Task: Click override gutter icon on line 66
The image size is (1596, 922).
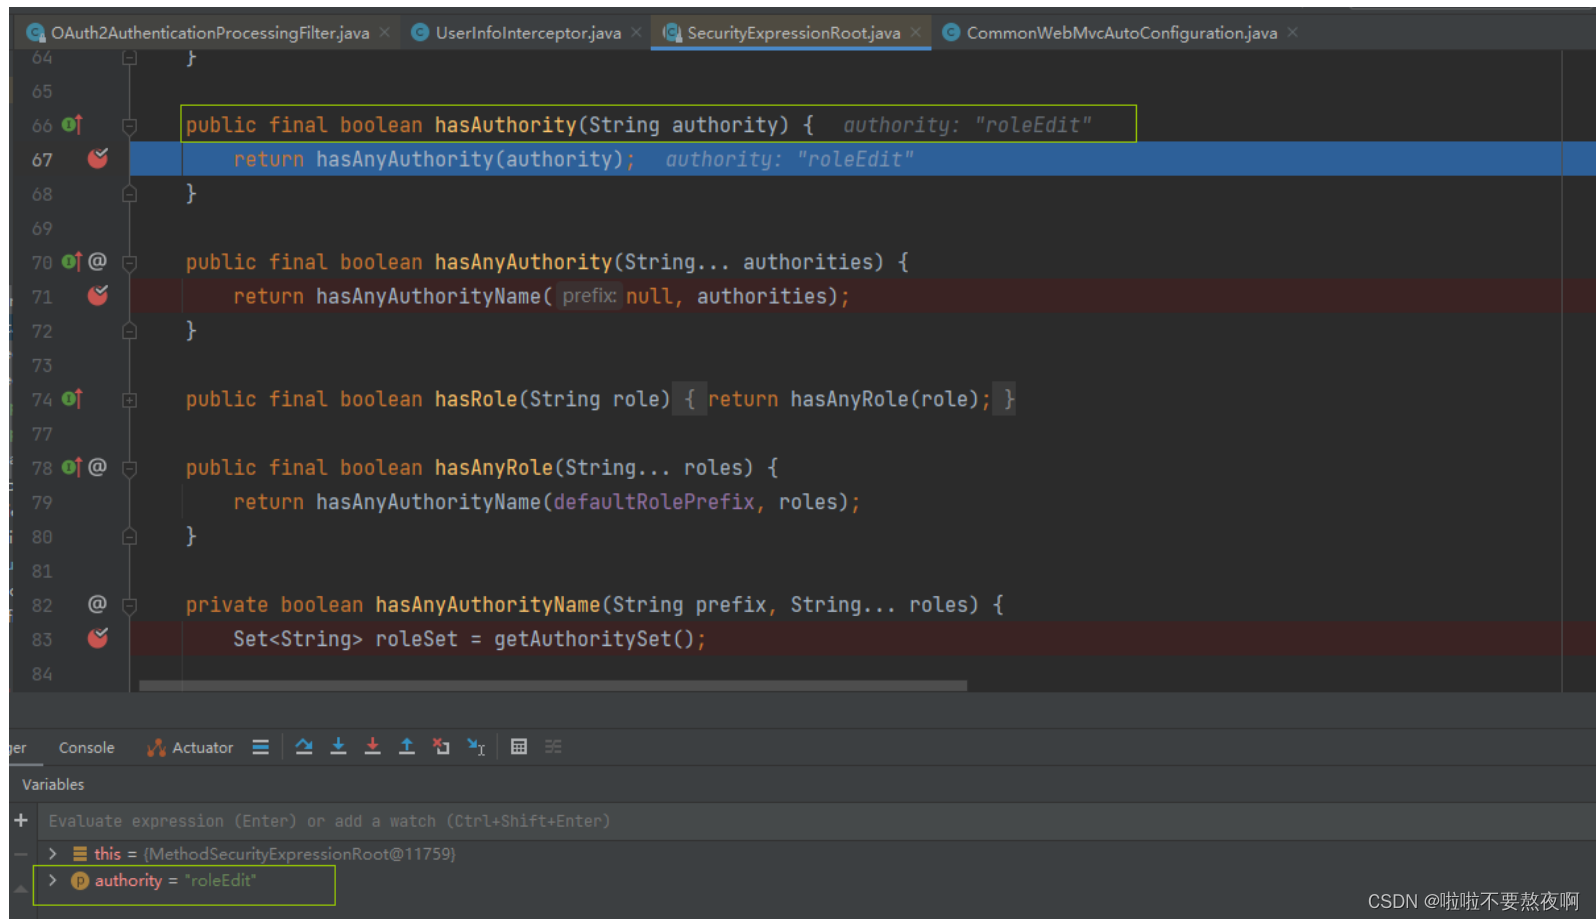Action: tap(72, 125)
